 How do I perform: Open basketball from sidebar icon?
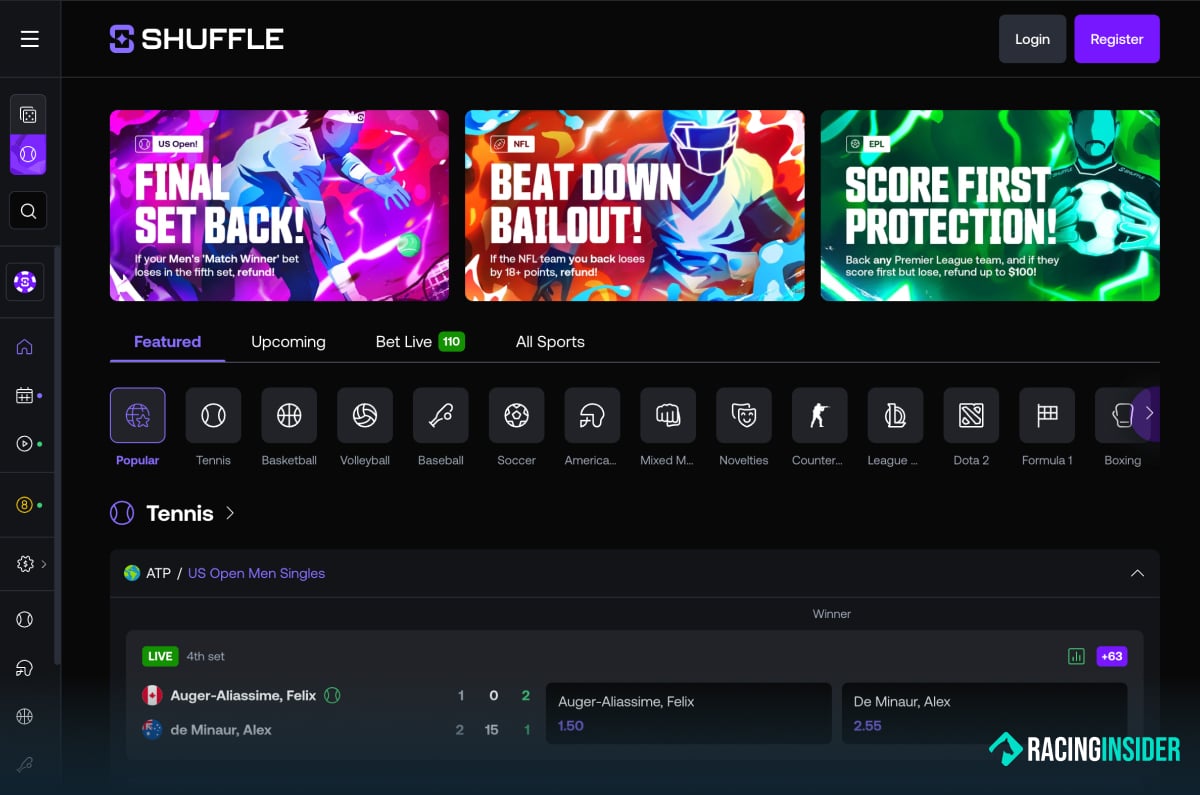pos(25,716)
